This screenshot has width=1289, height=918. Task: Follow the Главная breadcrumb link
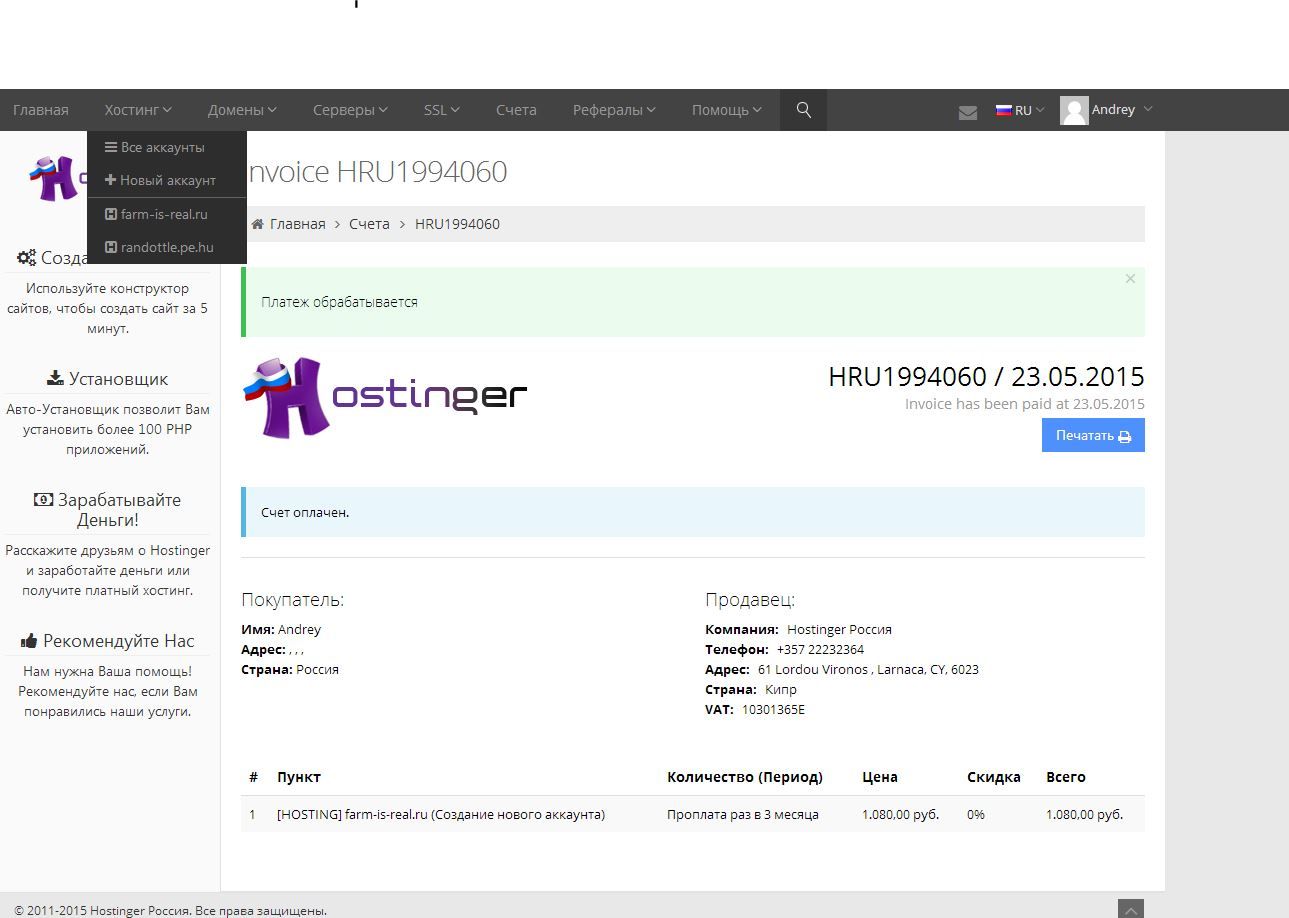click(x=297, y=224)
